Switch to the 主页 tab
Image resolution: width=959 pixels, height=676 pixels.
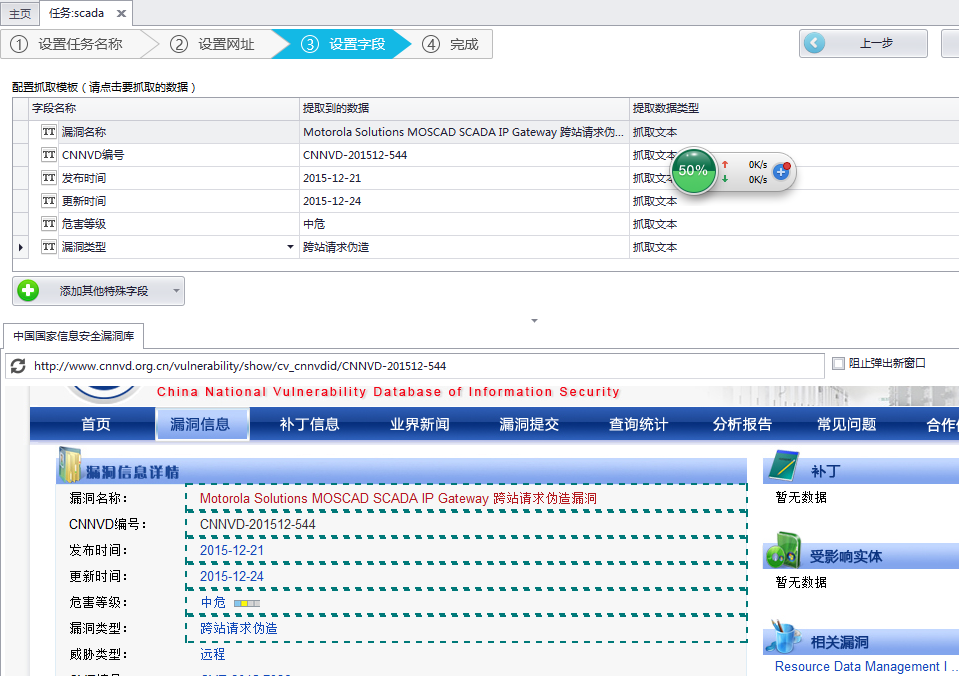(x=20, y=13)
